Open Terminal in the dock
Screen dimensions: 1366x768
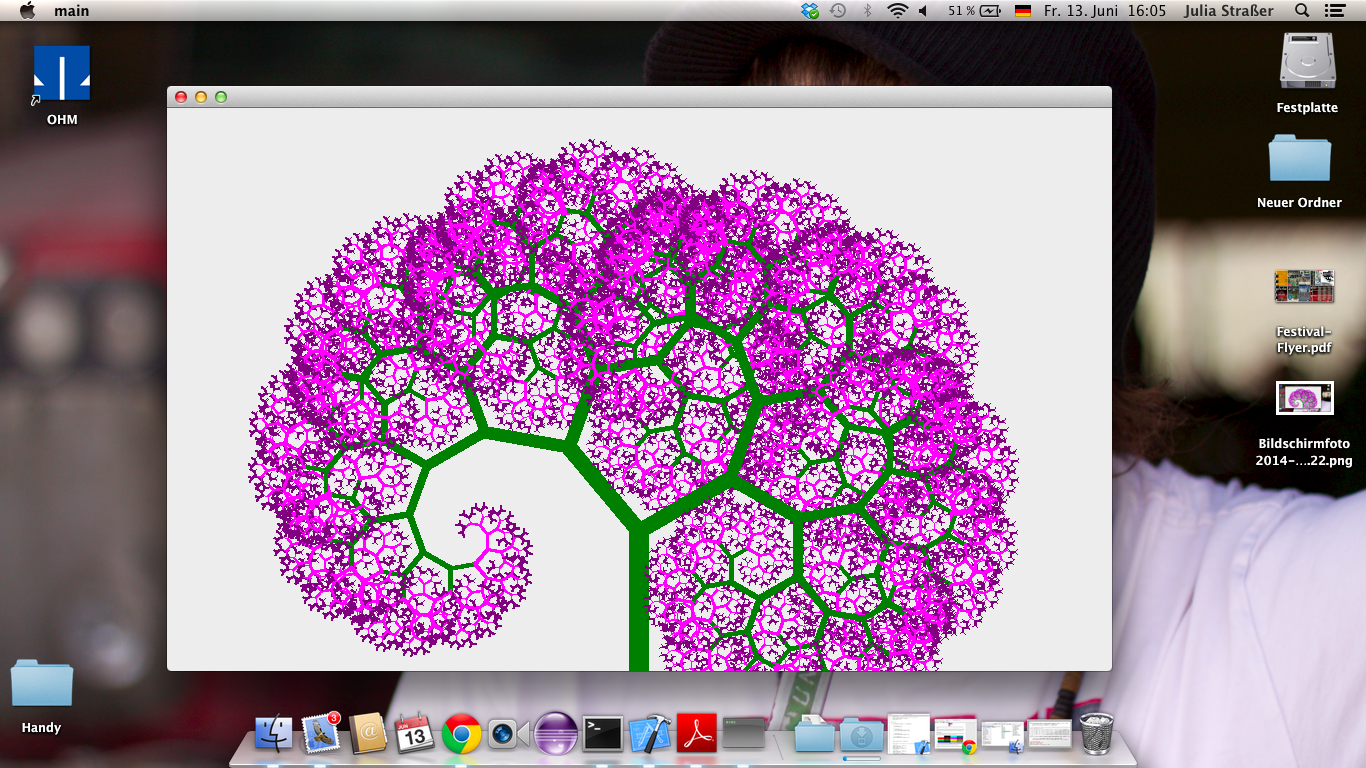click(x=603, y=734)
